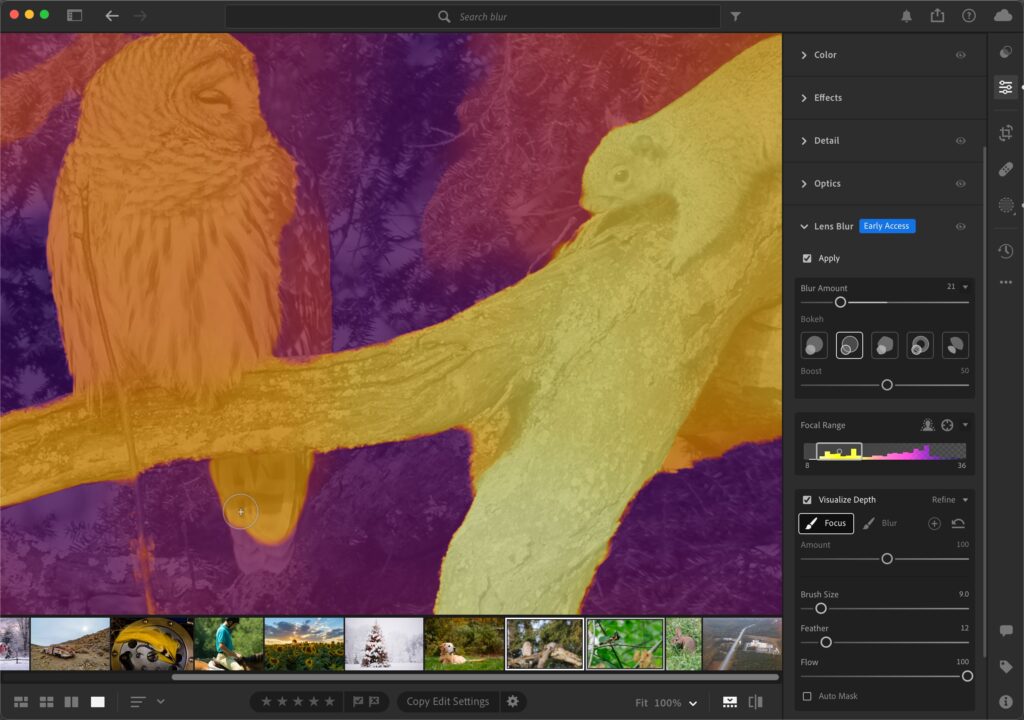Open version history clock icon

pos(1006,251)
